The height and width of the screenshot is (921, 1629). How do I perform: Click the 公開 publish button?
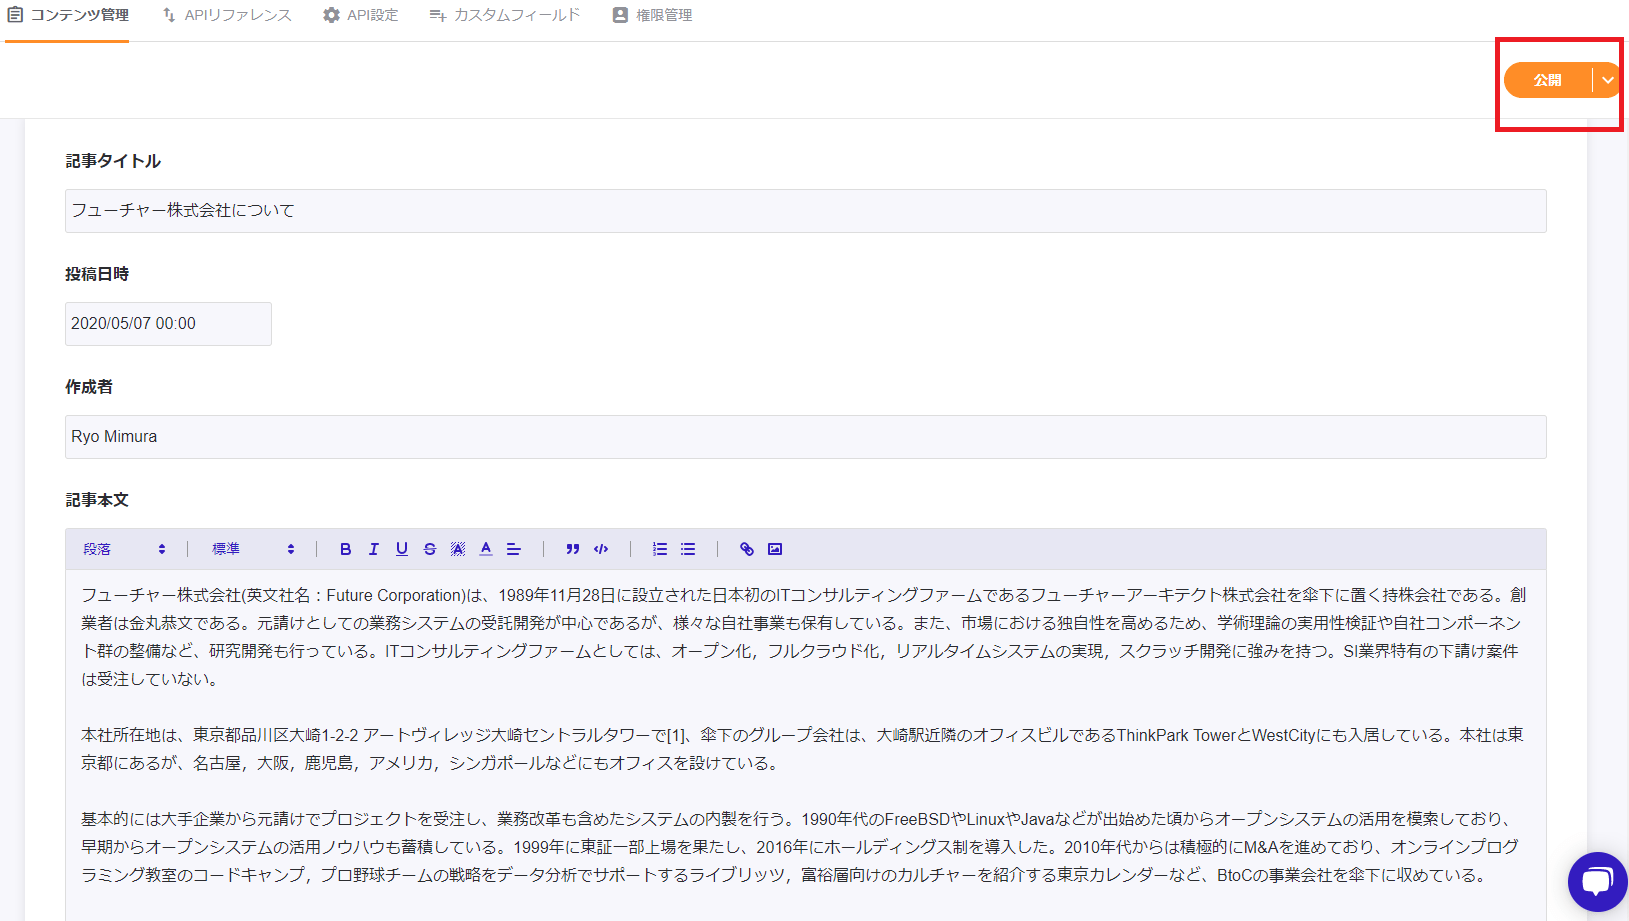pos(1548,80)
